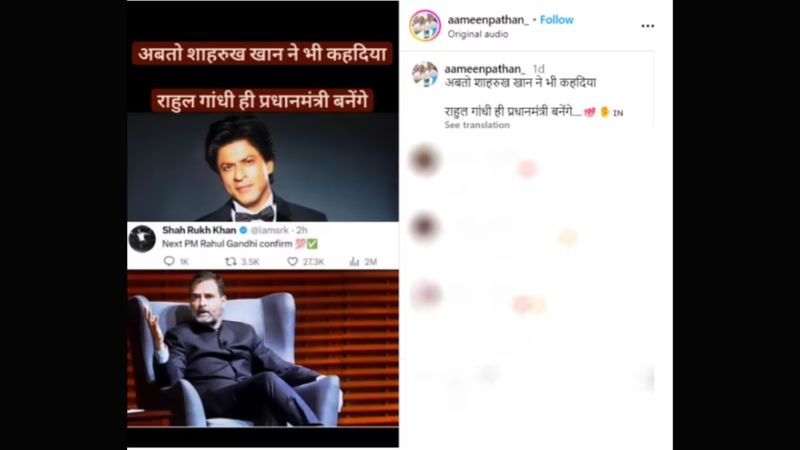Click the views bar-chart icon showing 2M
Screen dimensions: 800x450
click(354, 261)
